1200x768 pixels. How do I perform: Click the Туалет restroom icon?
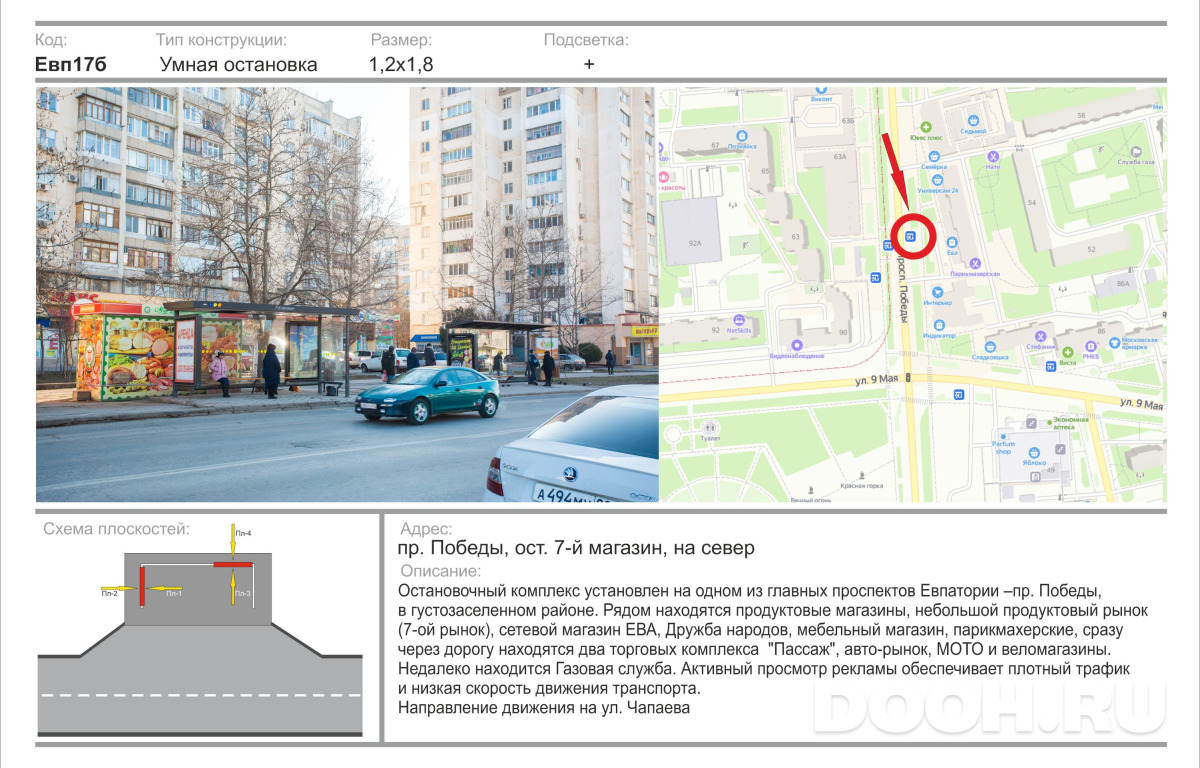click(x=710, y=427)
